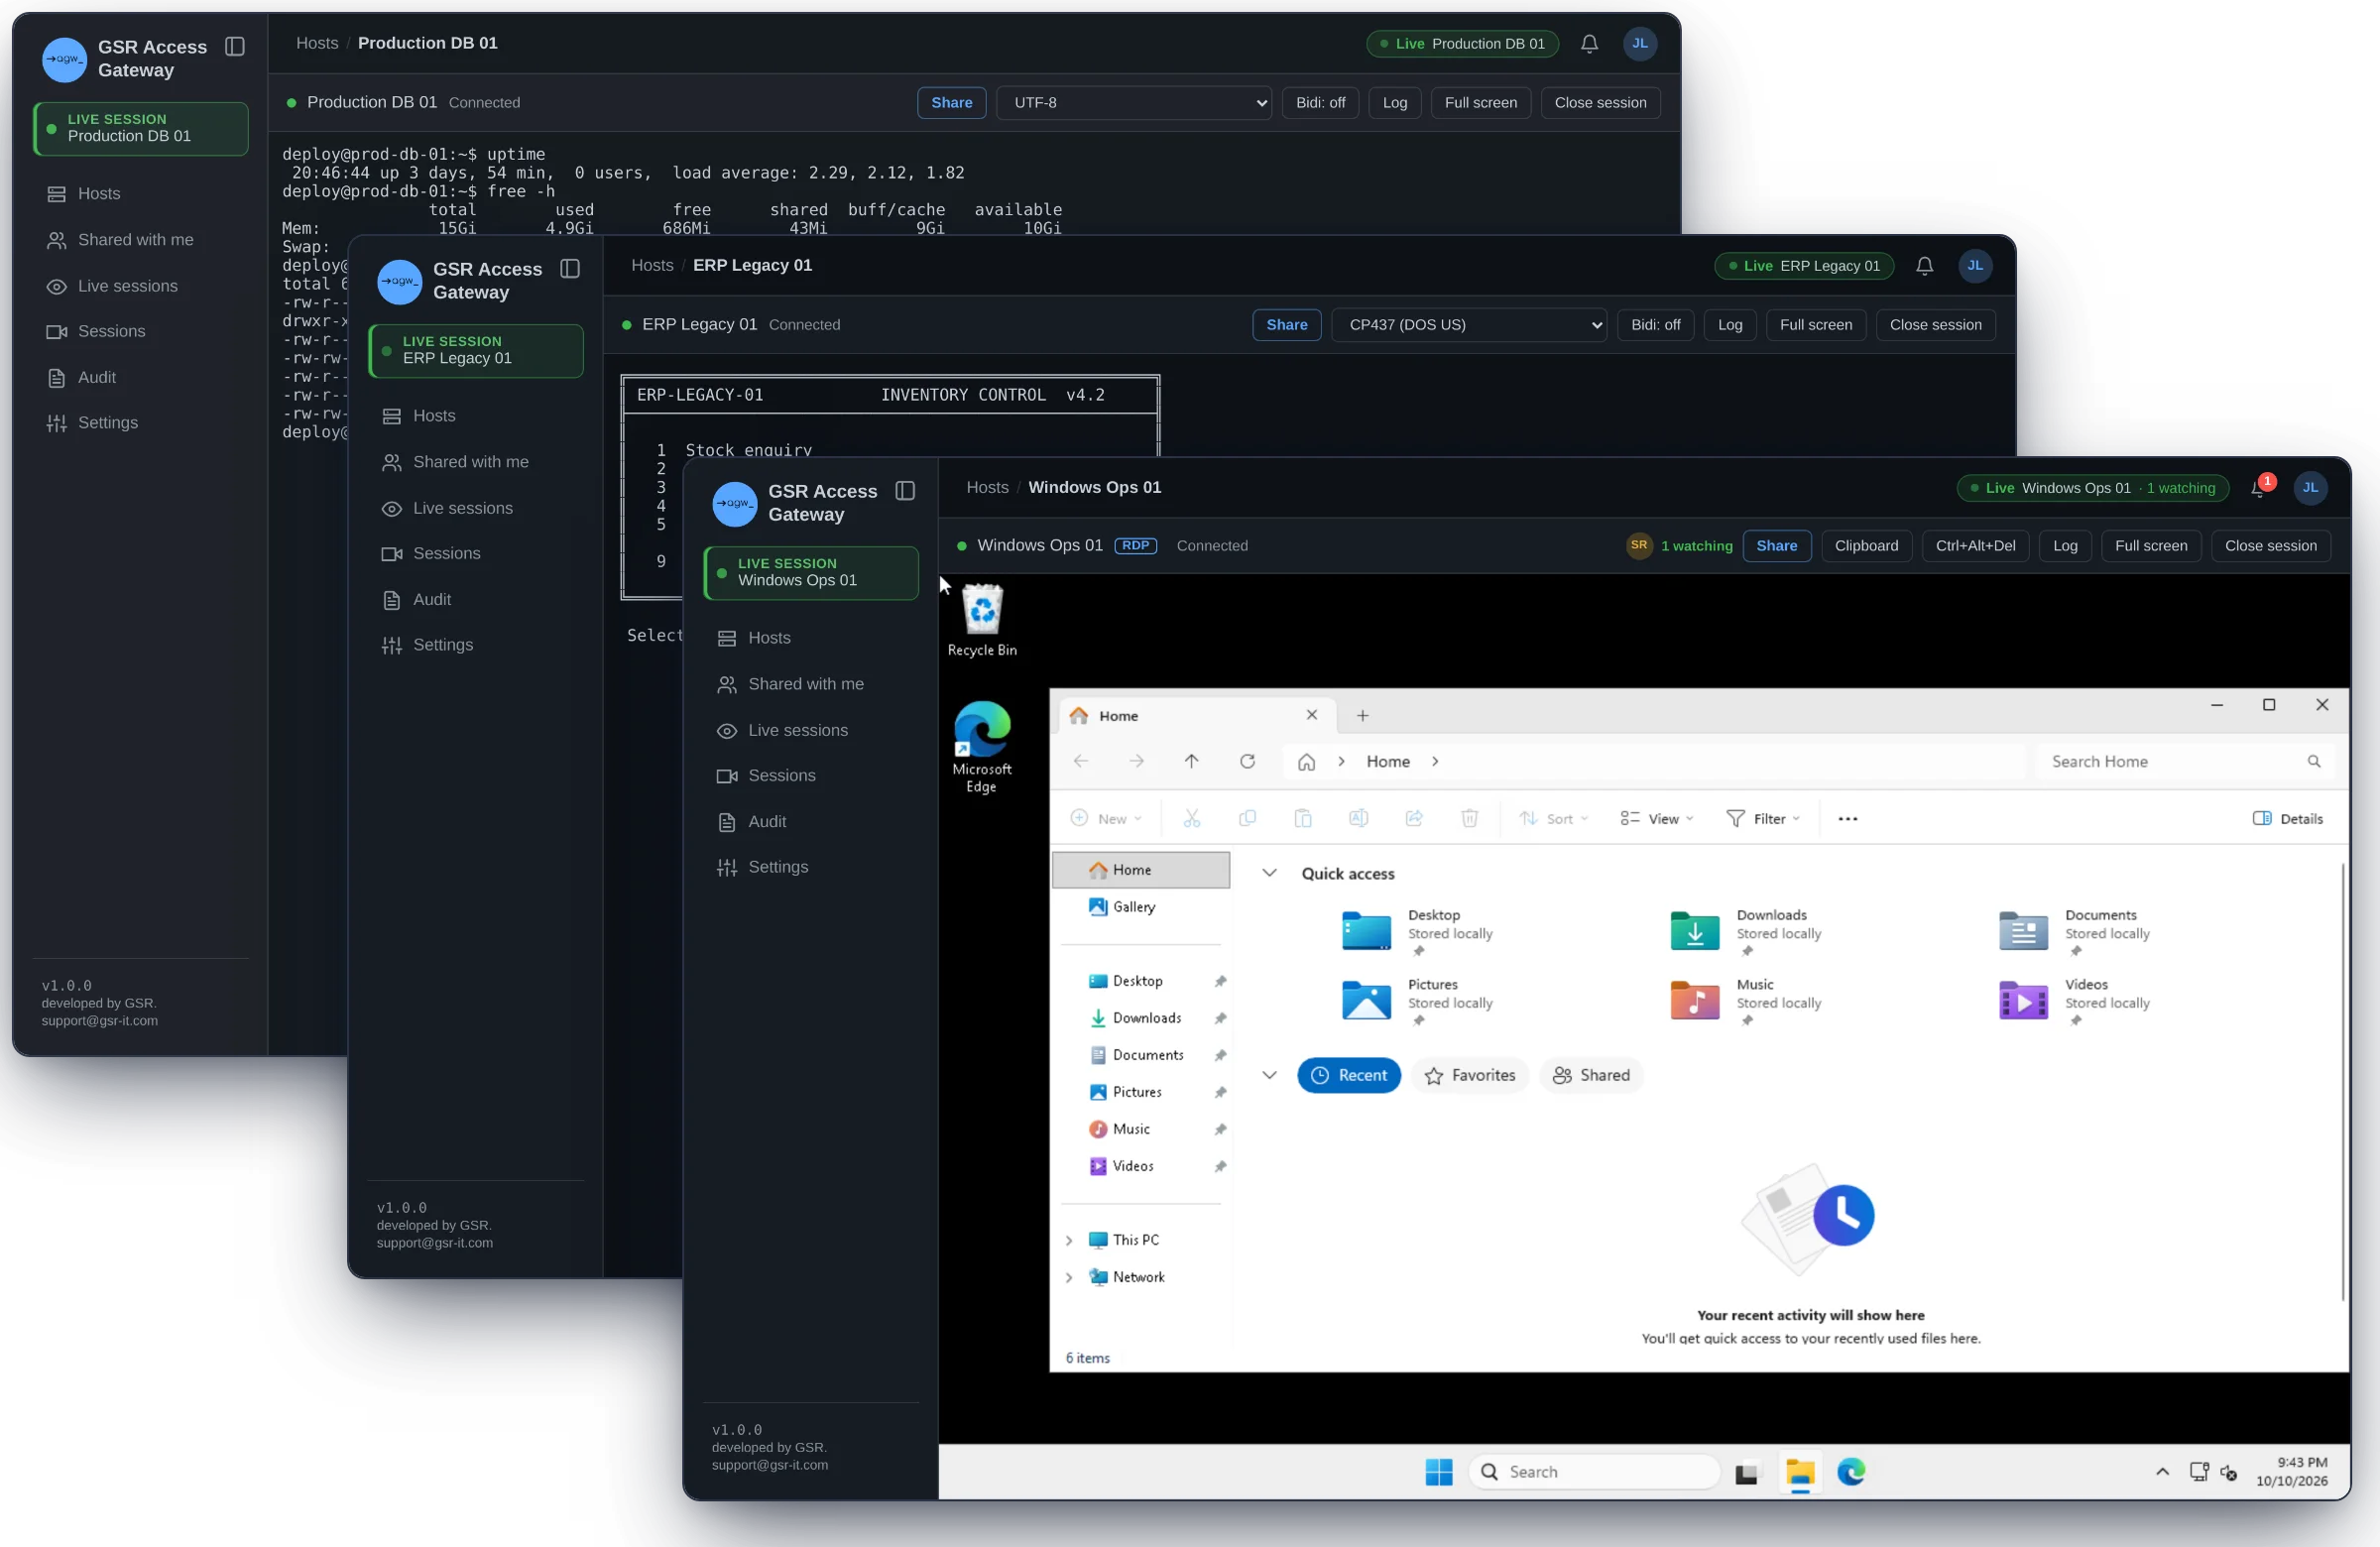Image resolution: width=2380 pixels, height=1547 pixels.
Task: Collapse sidebar icon in Production DB window
Action: (x=235, y=47)
